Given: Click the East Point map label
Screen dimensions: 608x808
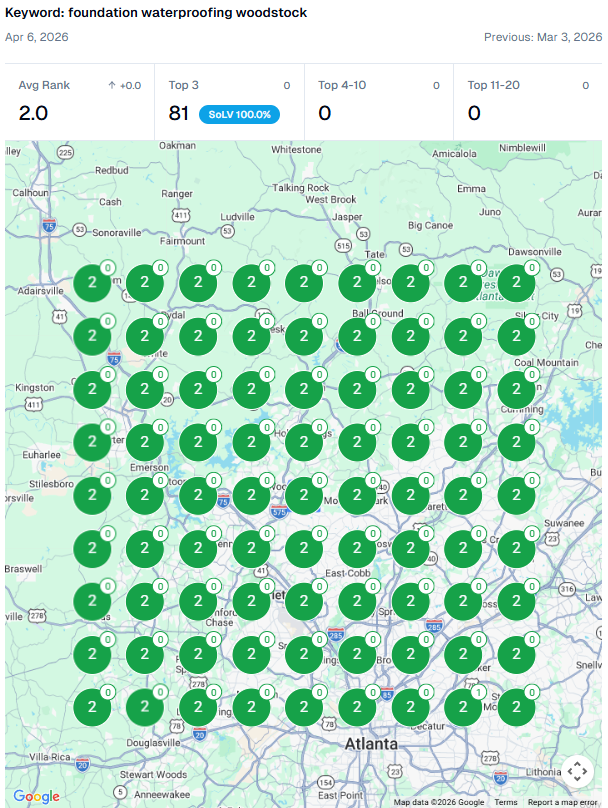Looking at the screenshot, I should pos(340,795).
